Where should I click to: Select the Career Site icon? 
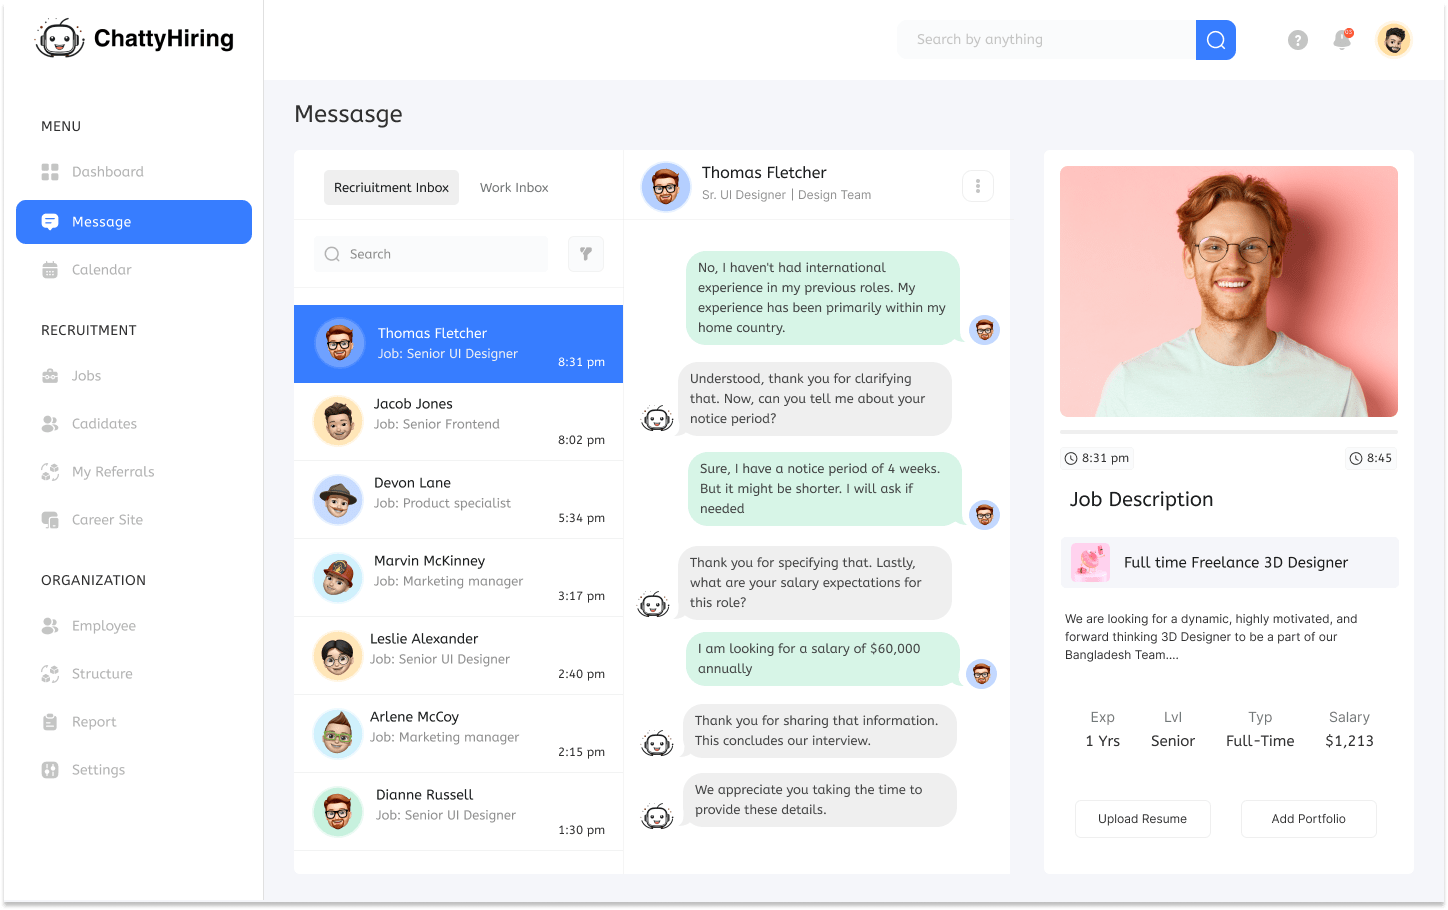49,519
